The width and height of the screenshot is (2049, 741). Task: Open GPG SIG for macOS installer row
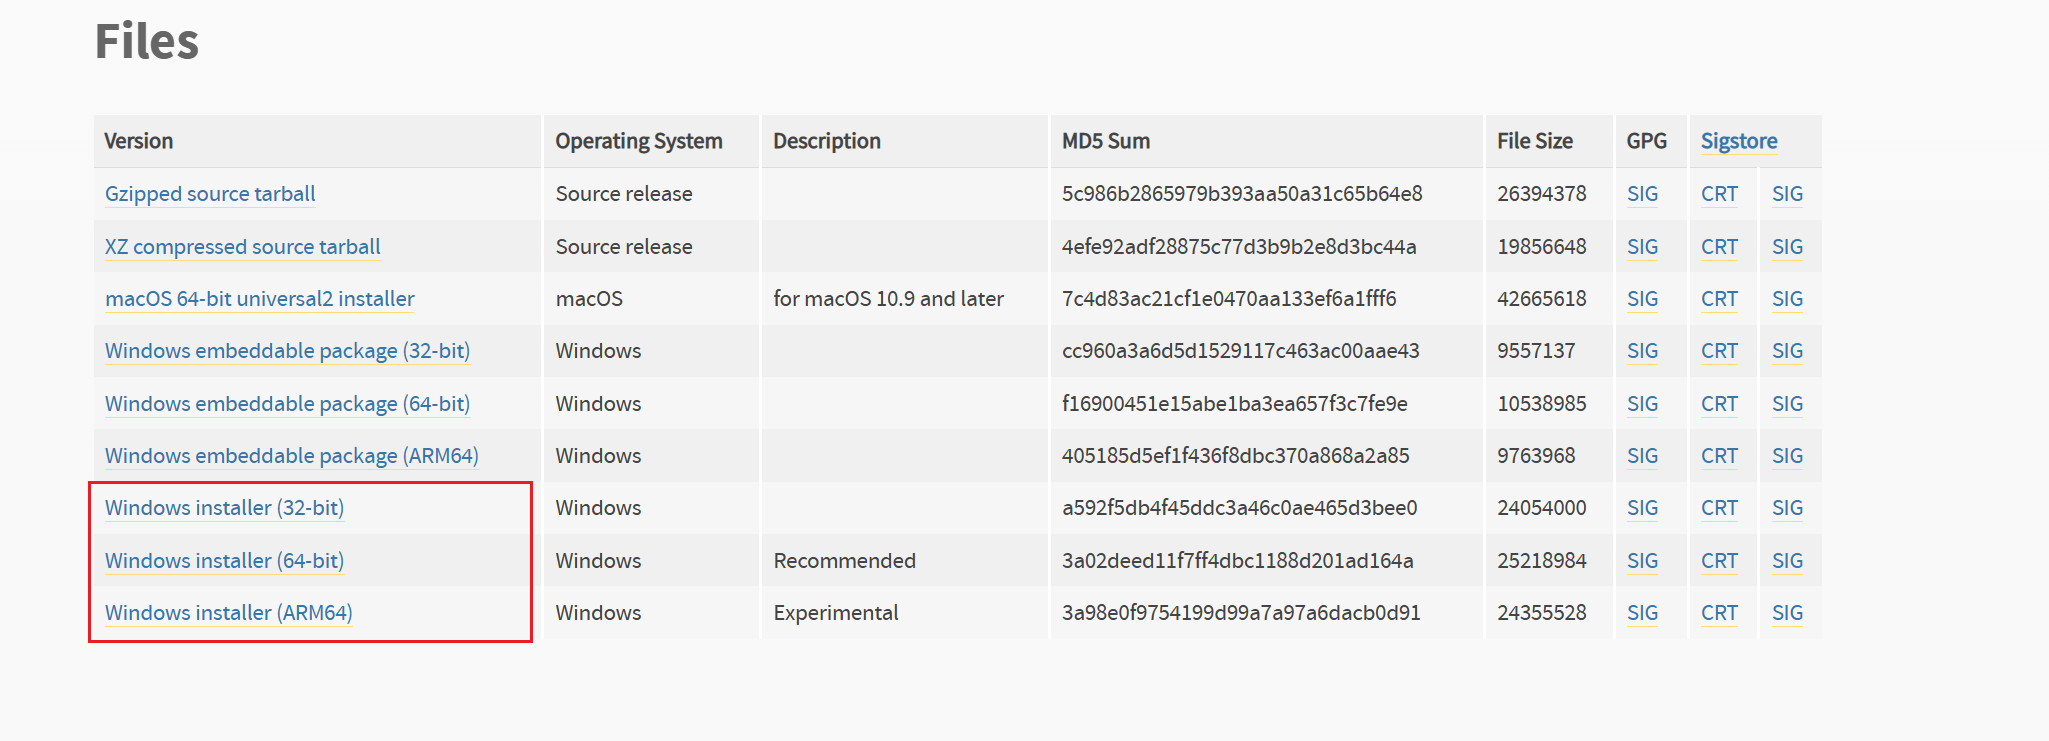coord(1642,299)
